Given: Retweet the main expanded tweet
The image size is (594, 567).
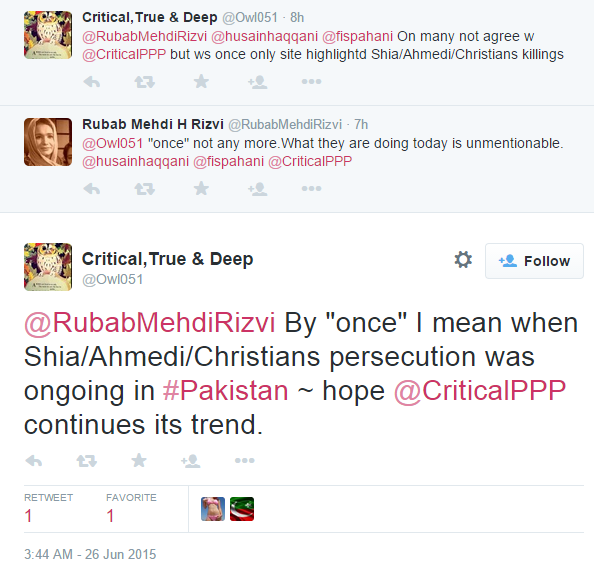Looking at the screenshot, I should click(87, 461).
